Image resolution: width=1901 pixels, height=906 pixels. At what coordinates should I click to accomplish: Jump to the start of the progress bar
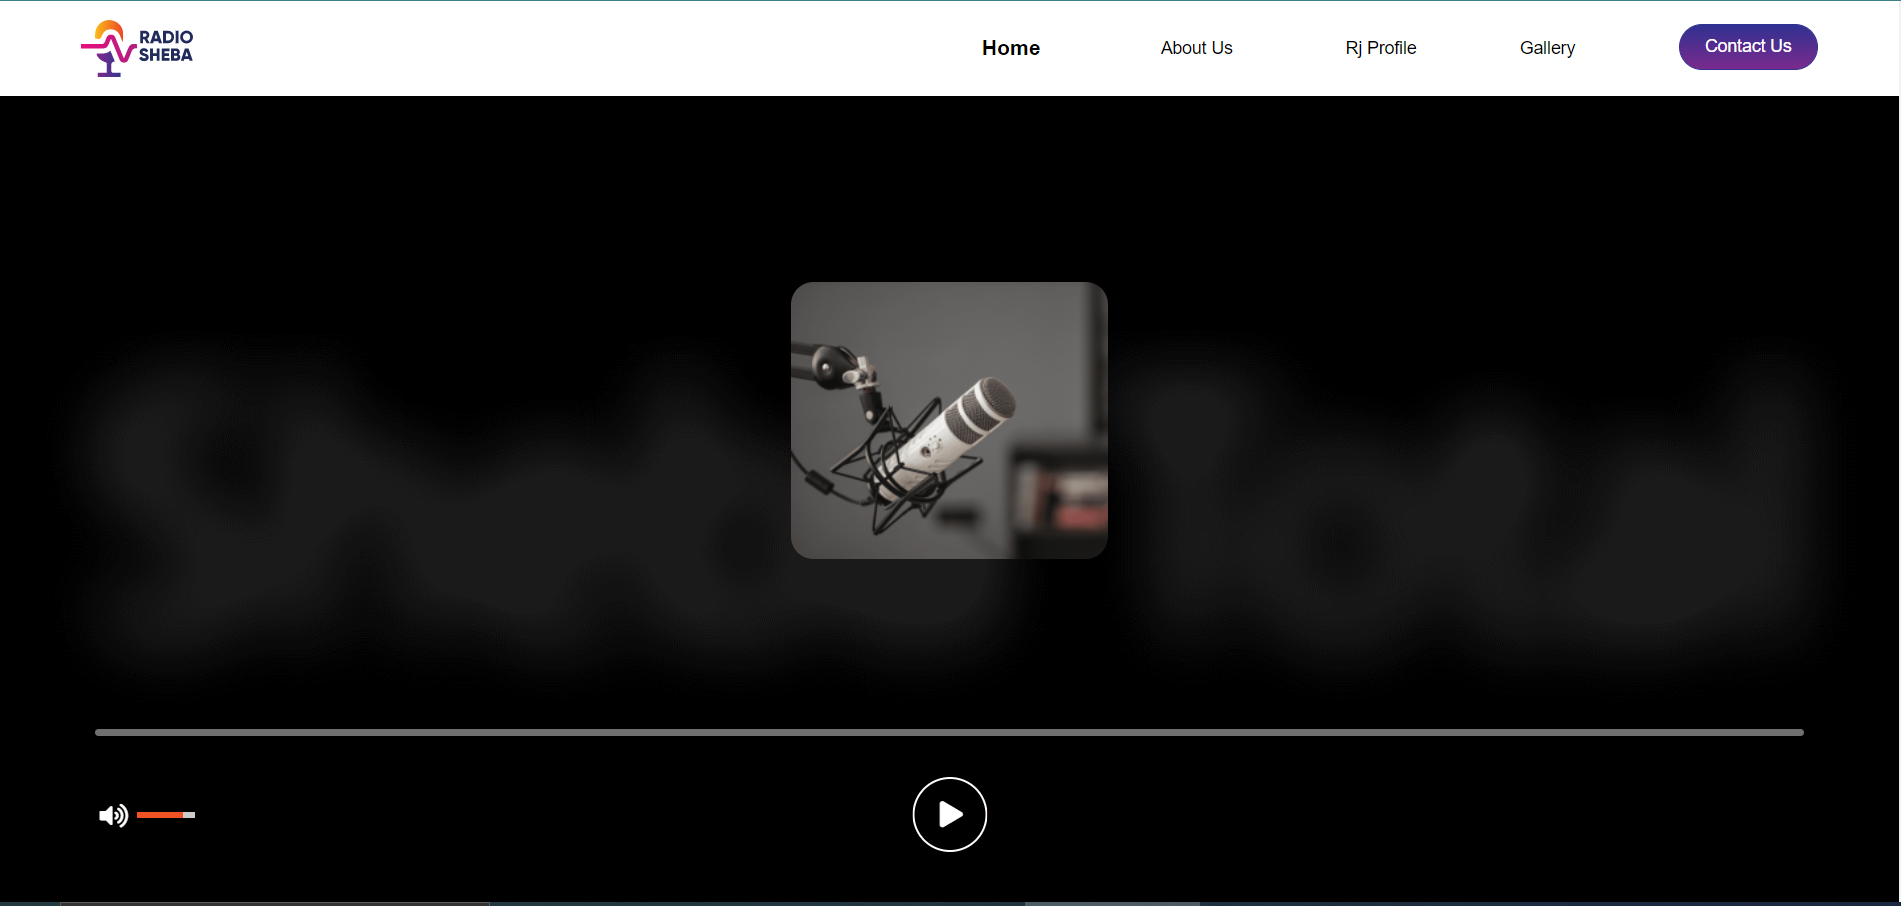97,732
